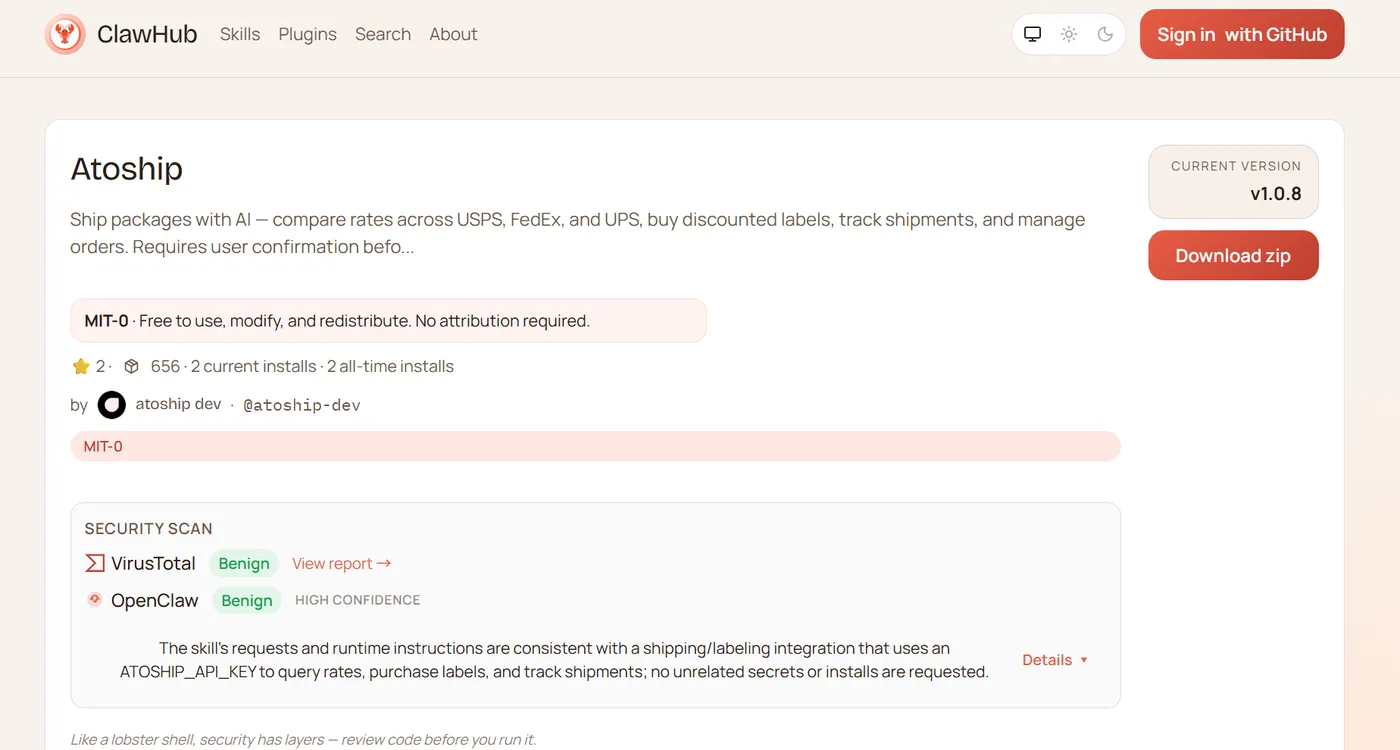Open the Skills menu item

pyautogui.click(x=240, y=34)
